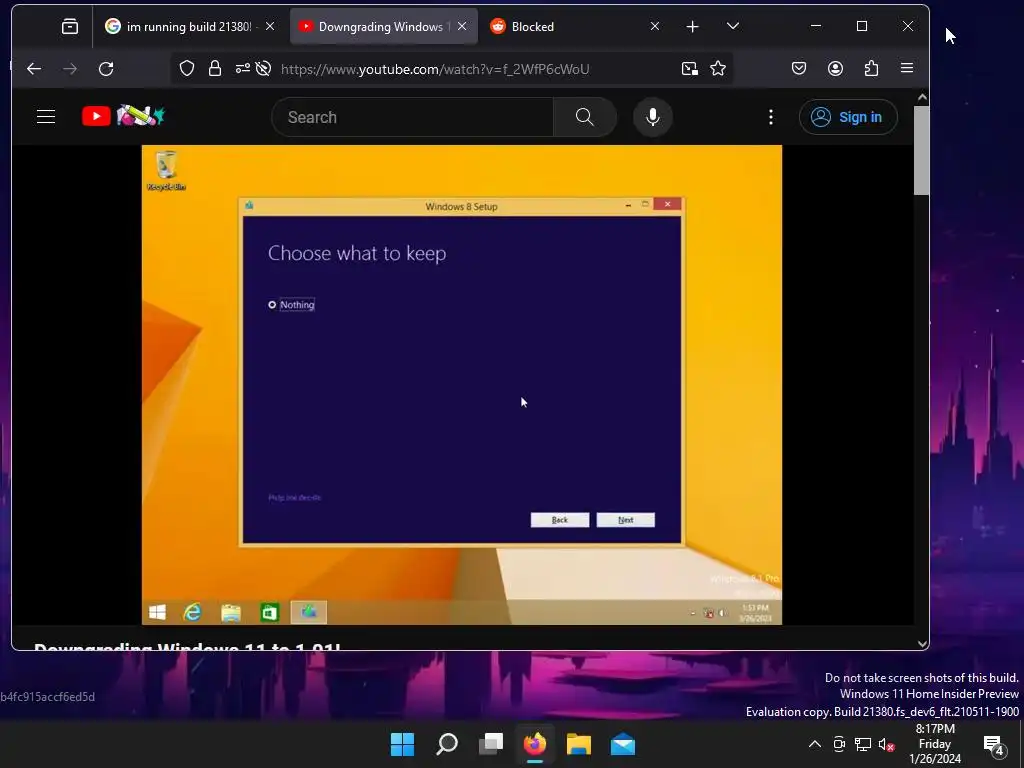Bookmark this page with the star icon
This screenshot has width=1024, height=768.
[x=718, y=69]
